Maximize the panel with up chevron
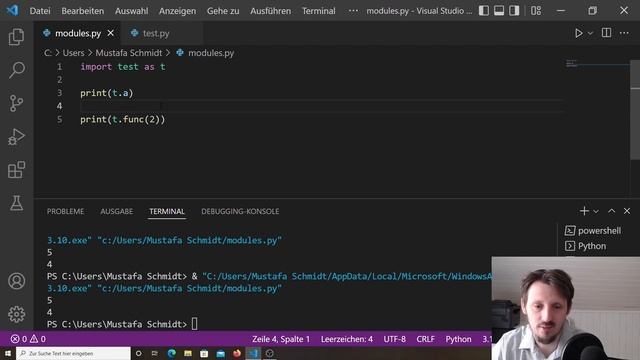This screenshot has height=360, width=640. (x=611, y=211)
